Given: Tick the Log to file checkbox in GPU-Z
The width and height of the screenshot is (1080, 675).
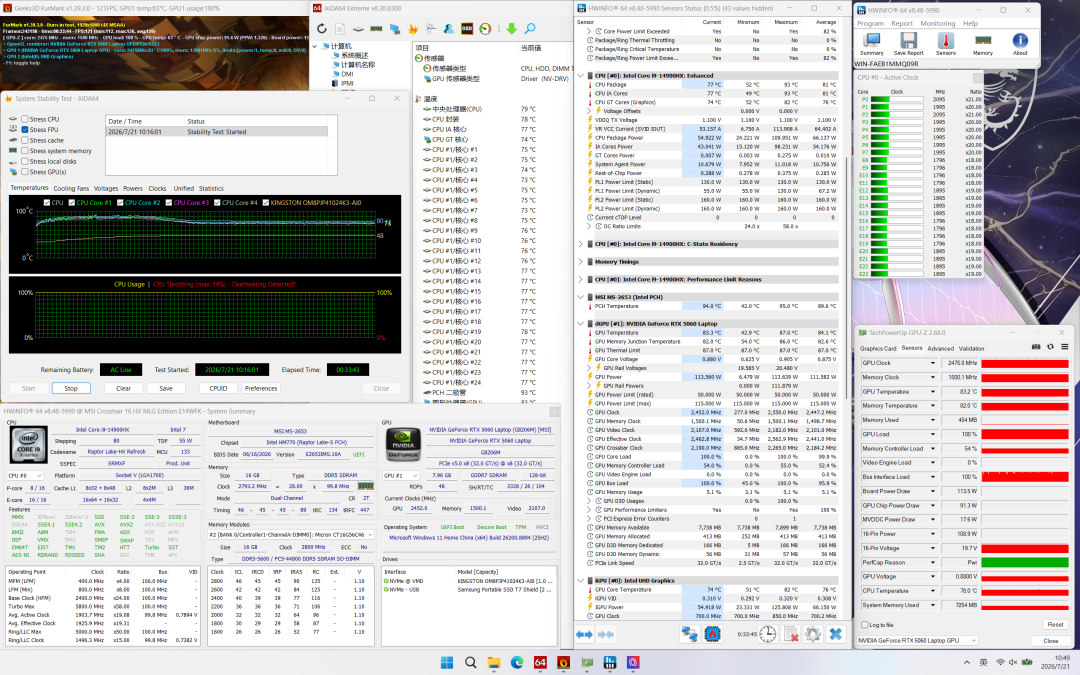Looking at the screenshot, I should click(864, 625).
